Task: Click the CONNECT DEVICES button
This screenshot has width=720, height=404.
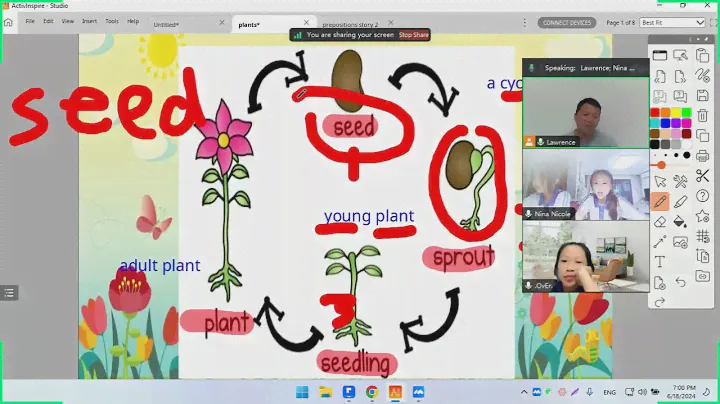Action: point(566,22)
